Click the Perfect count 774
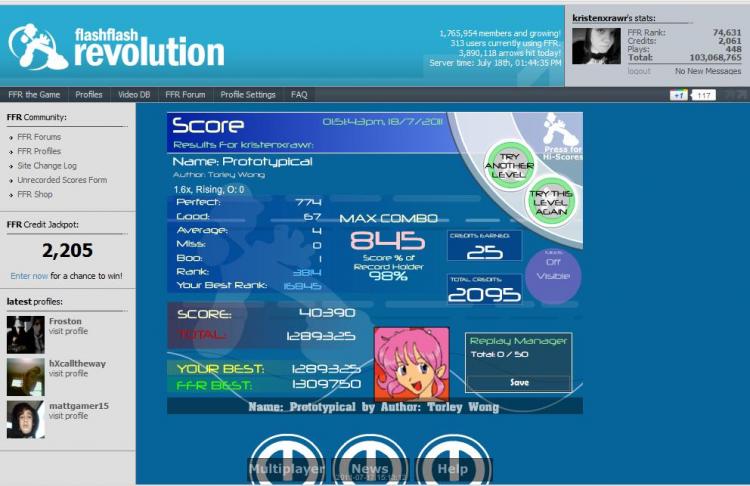The height and width of the screenshot is (486, 750). coord(309,202)
